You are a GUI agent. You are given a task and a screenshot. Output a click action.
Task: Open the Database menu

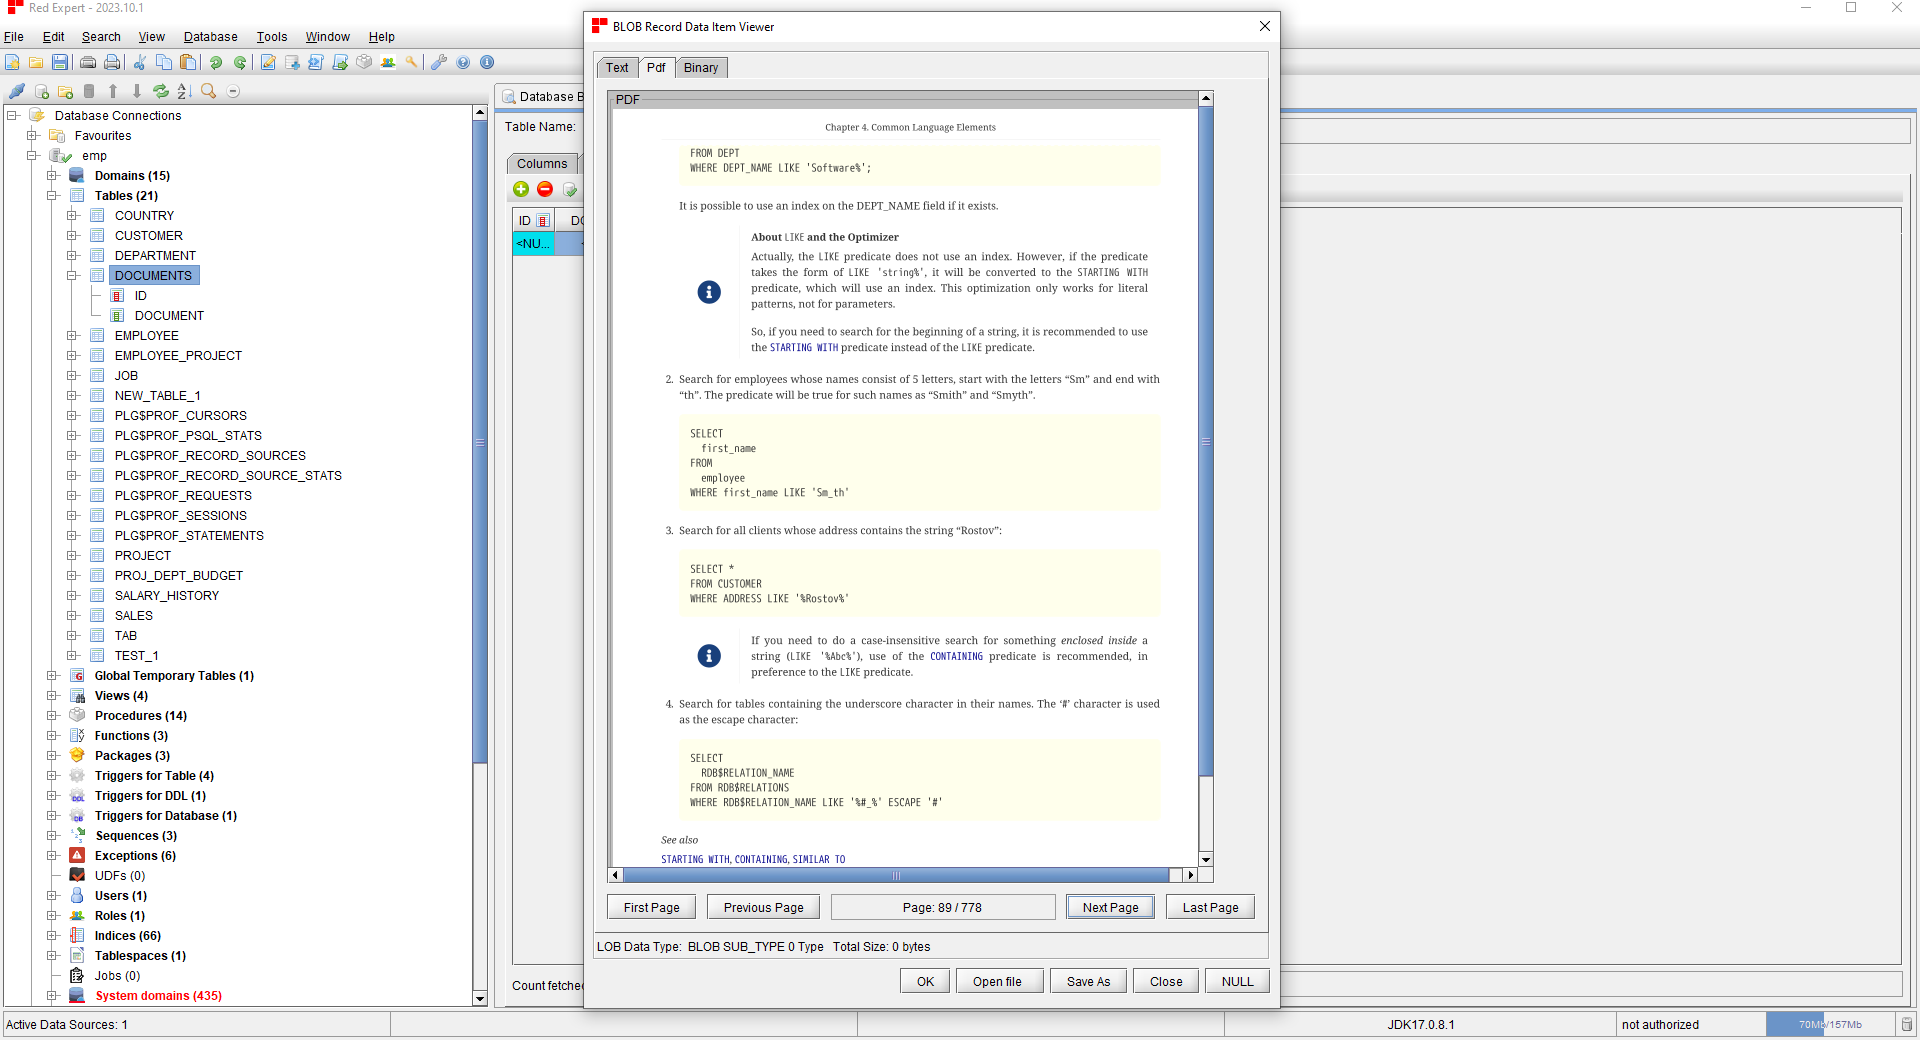(x=210, y=37)
